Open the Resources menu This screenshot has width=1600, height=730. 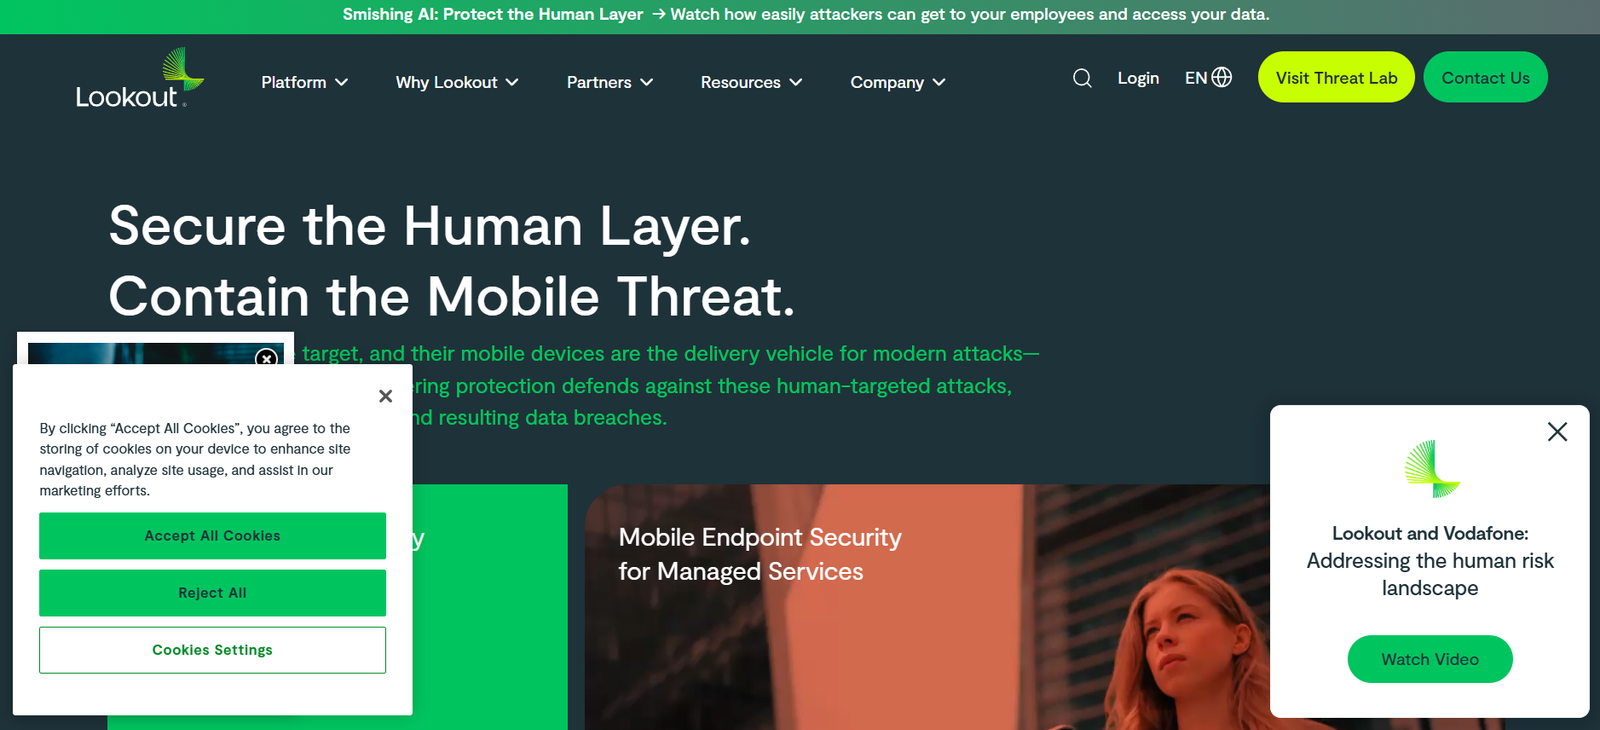751,82
